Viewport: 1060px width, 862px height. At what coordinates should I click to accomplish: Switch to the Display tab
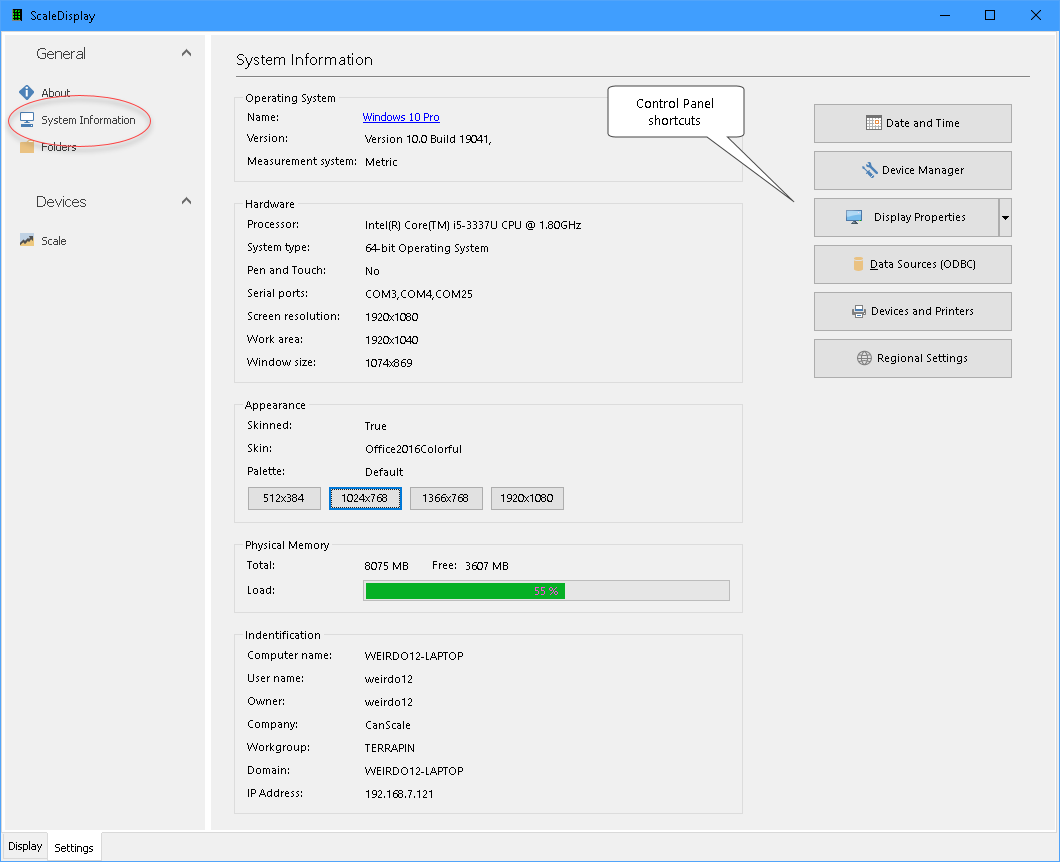26,846
